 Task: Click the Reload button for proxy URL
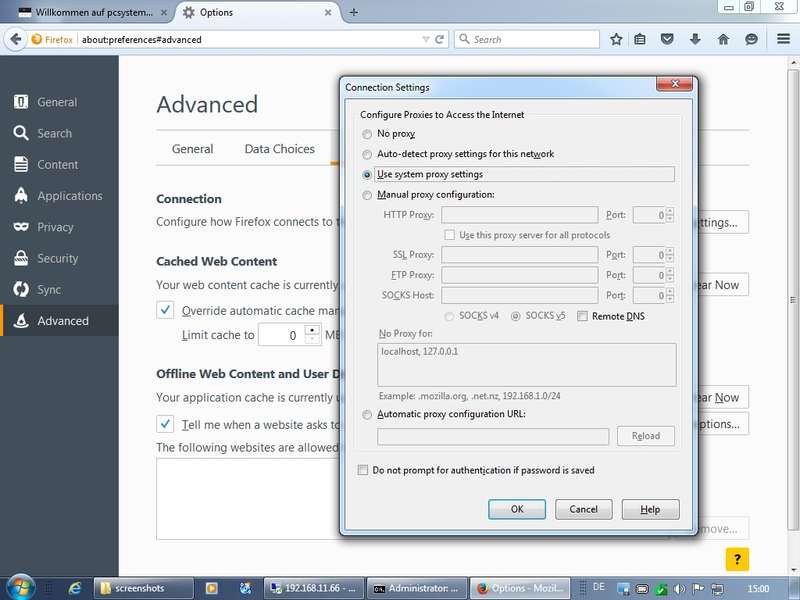[x=646, y=436]
